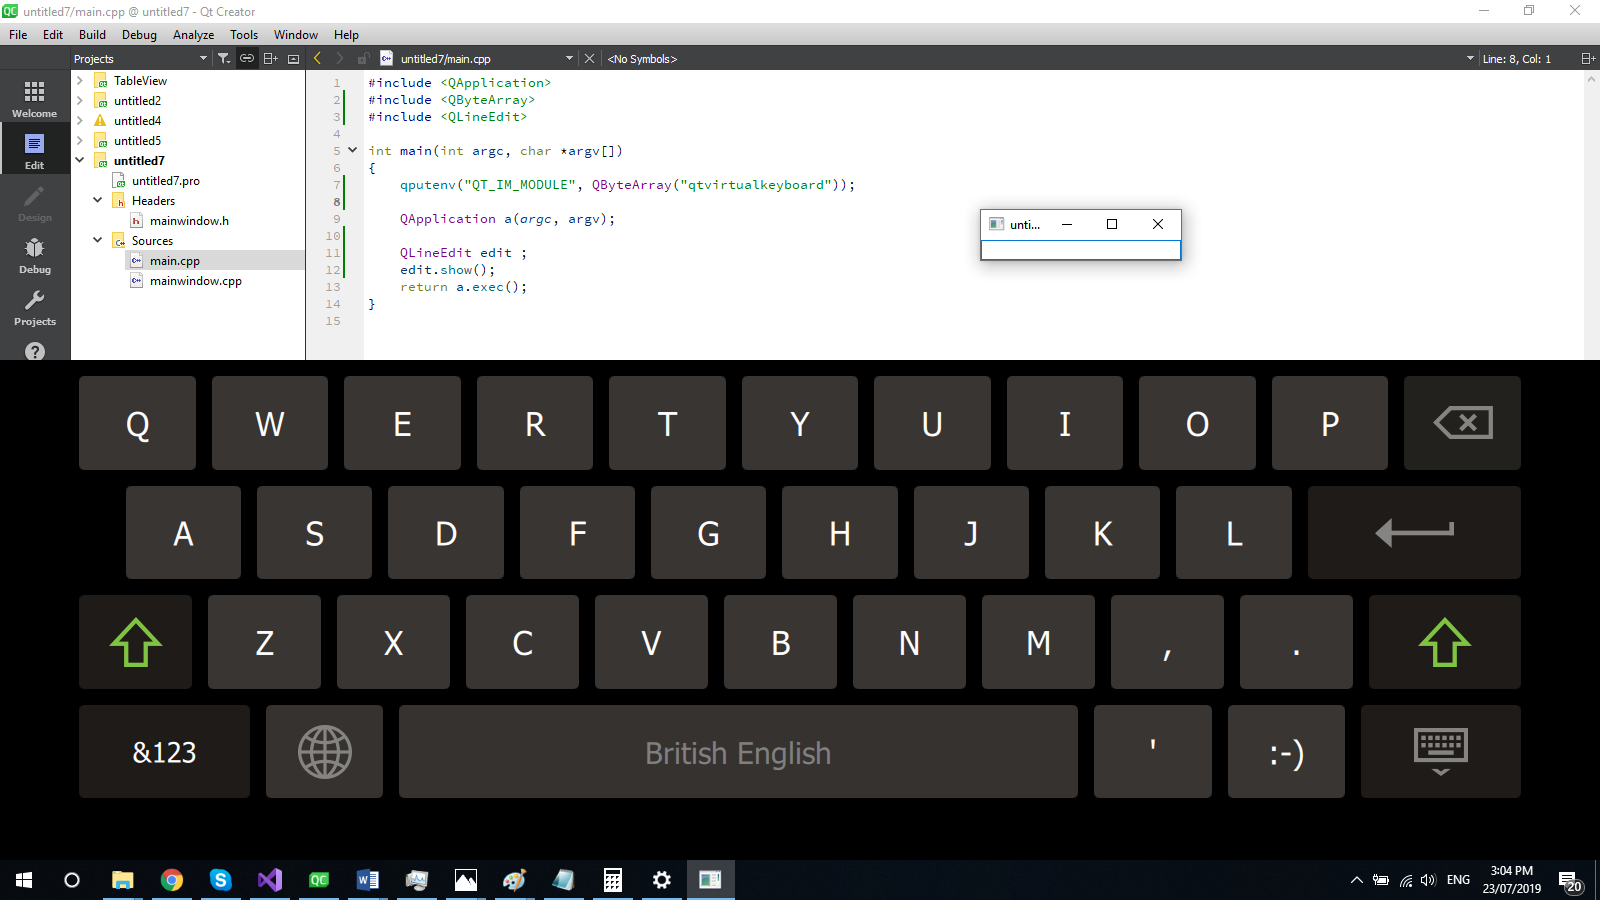Go back in navigation history
The image size is (1600, 900).
pyautogui.click(x=317, y=59)
